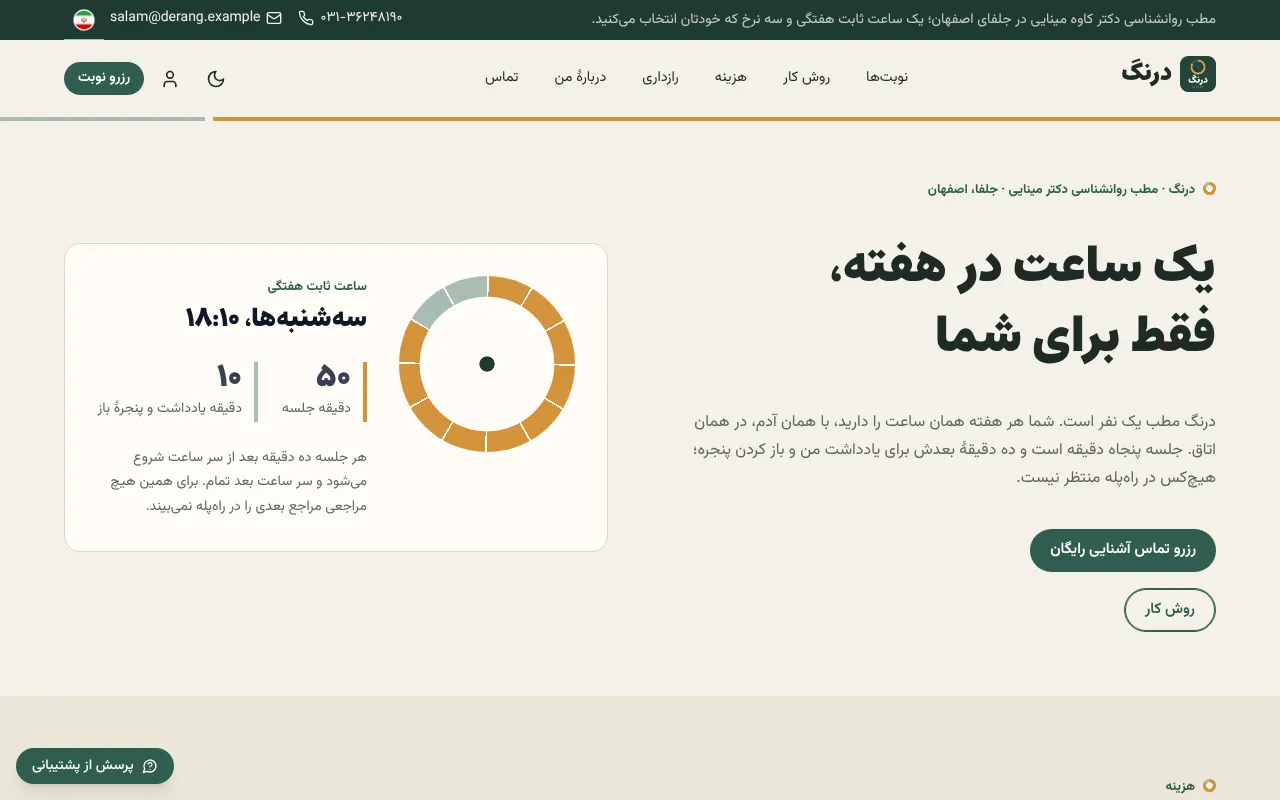Image resolution: width=1280 pixels, height=800 pixels.
Task: Open the پرسش از پشتیبانی chat button
Action: click(95, 766)
